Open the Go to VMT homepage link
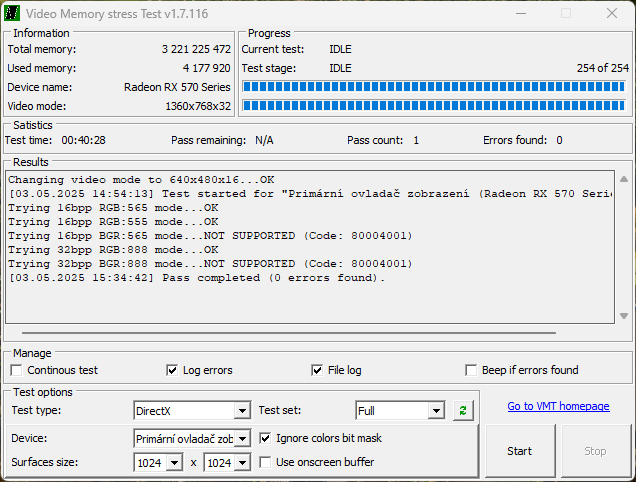This screenshot has width=636, height=482. pos(557,406)
